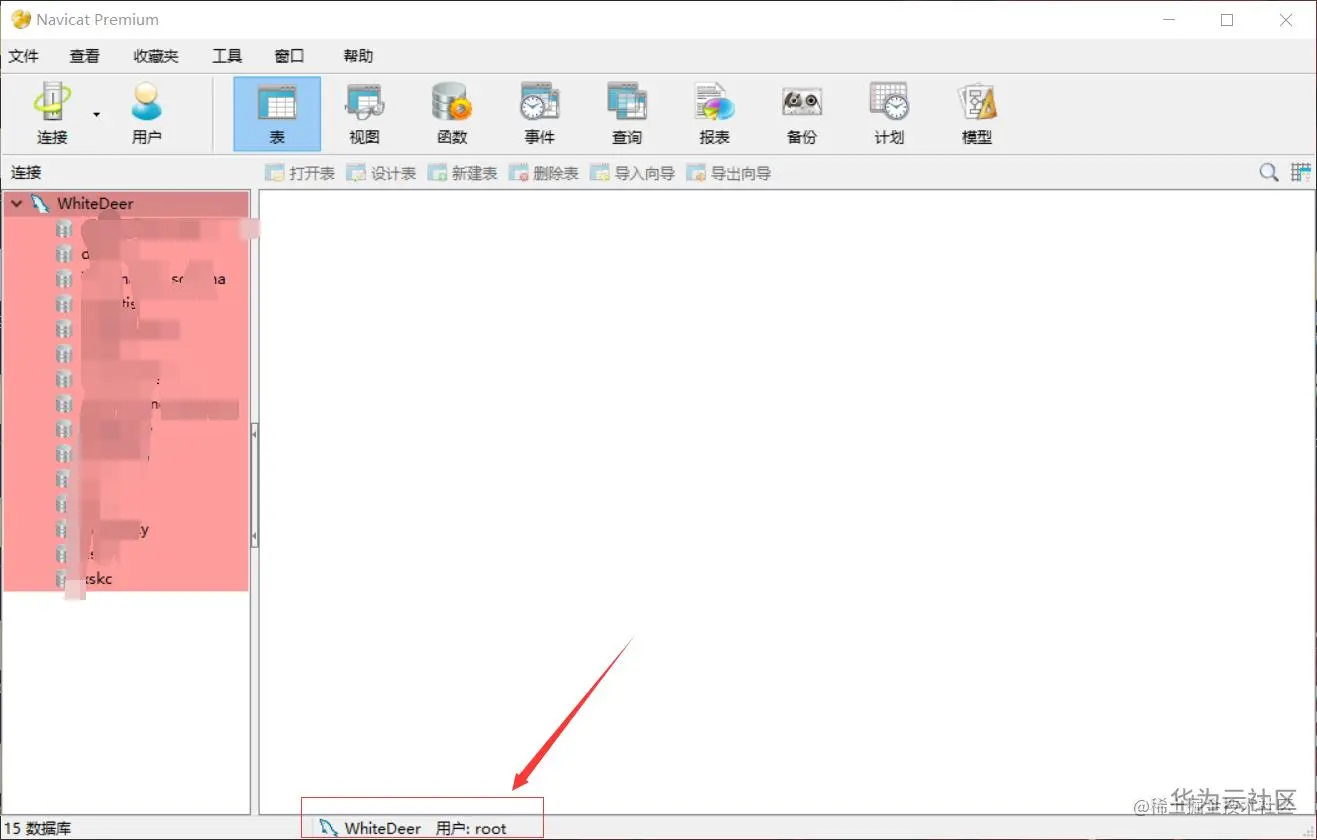Click the WhiteDeer 用户: root status entry
The height and width of the screenshot is (840, 1317).
click(413, 828)
